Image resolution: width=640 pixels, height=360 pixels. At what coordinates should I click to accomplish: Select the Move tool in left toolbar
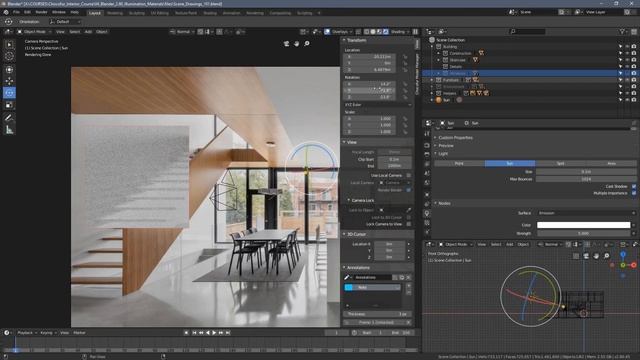9,81
